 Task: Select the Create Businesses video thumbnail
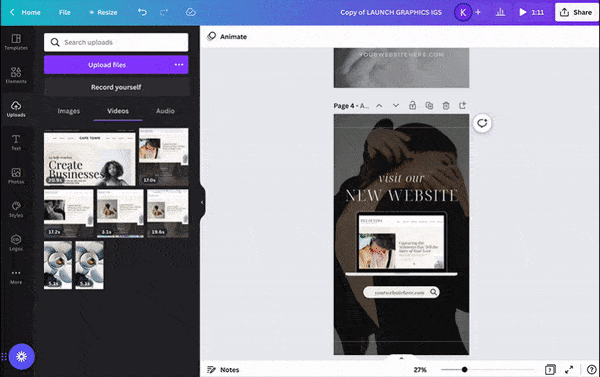[90, 158]
